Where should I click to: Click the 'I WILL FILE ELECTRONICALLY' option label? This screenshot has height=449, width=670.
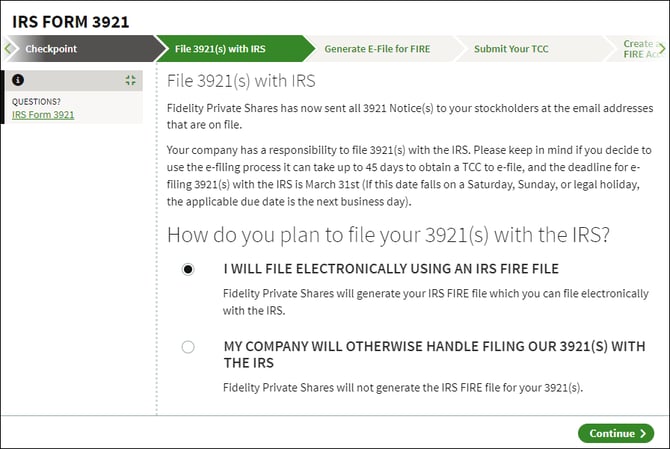click(x=391, y=269)
